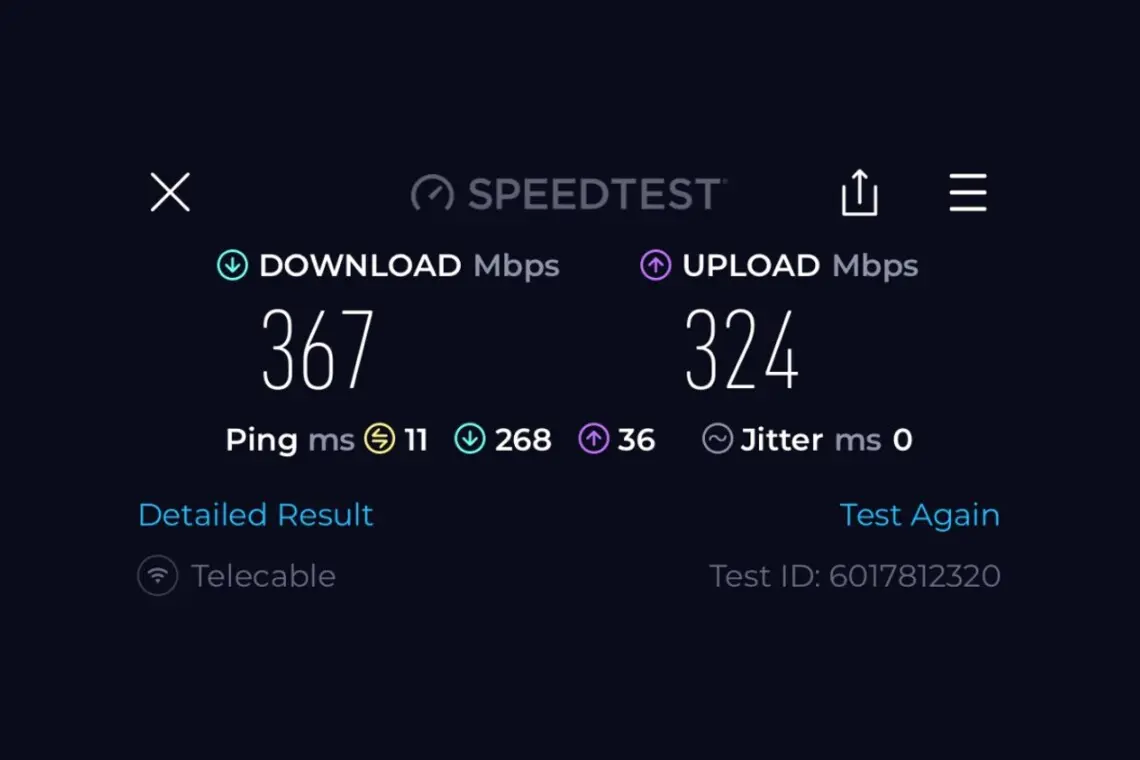This screenshot has height=760, width=1140.
Task: Open the Detailed Result link
Action: 256,515
